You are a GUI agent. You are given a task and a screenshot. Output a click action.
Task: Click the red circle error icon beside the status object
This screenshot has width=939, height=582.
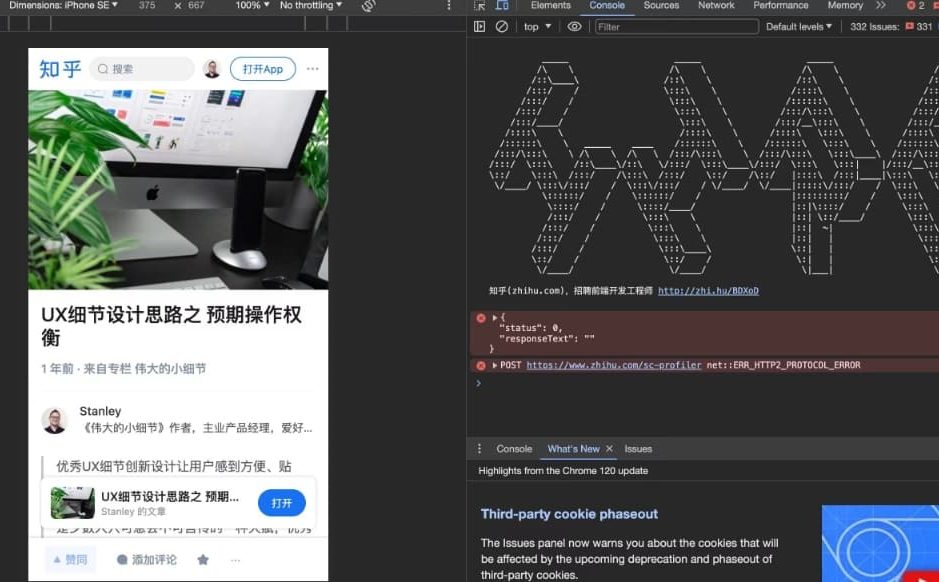(x=481, y=318)
